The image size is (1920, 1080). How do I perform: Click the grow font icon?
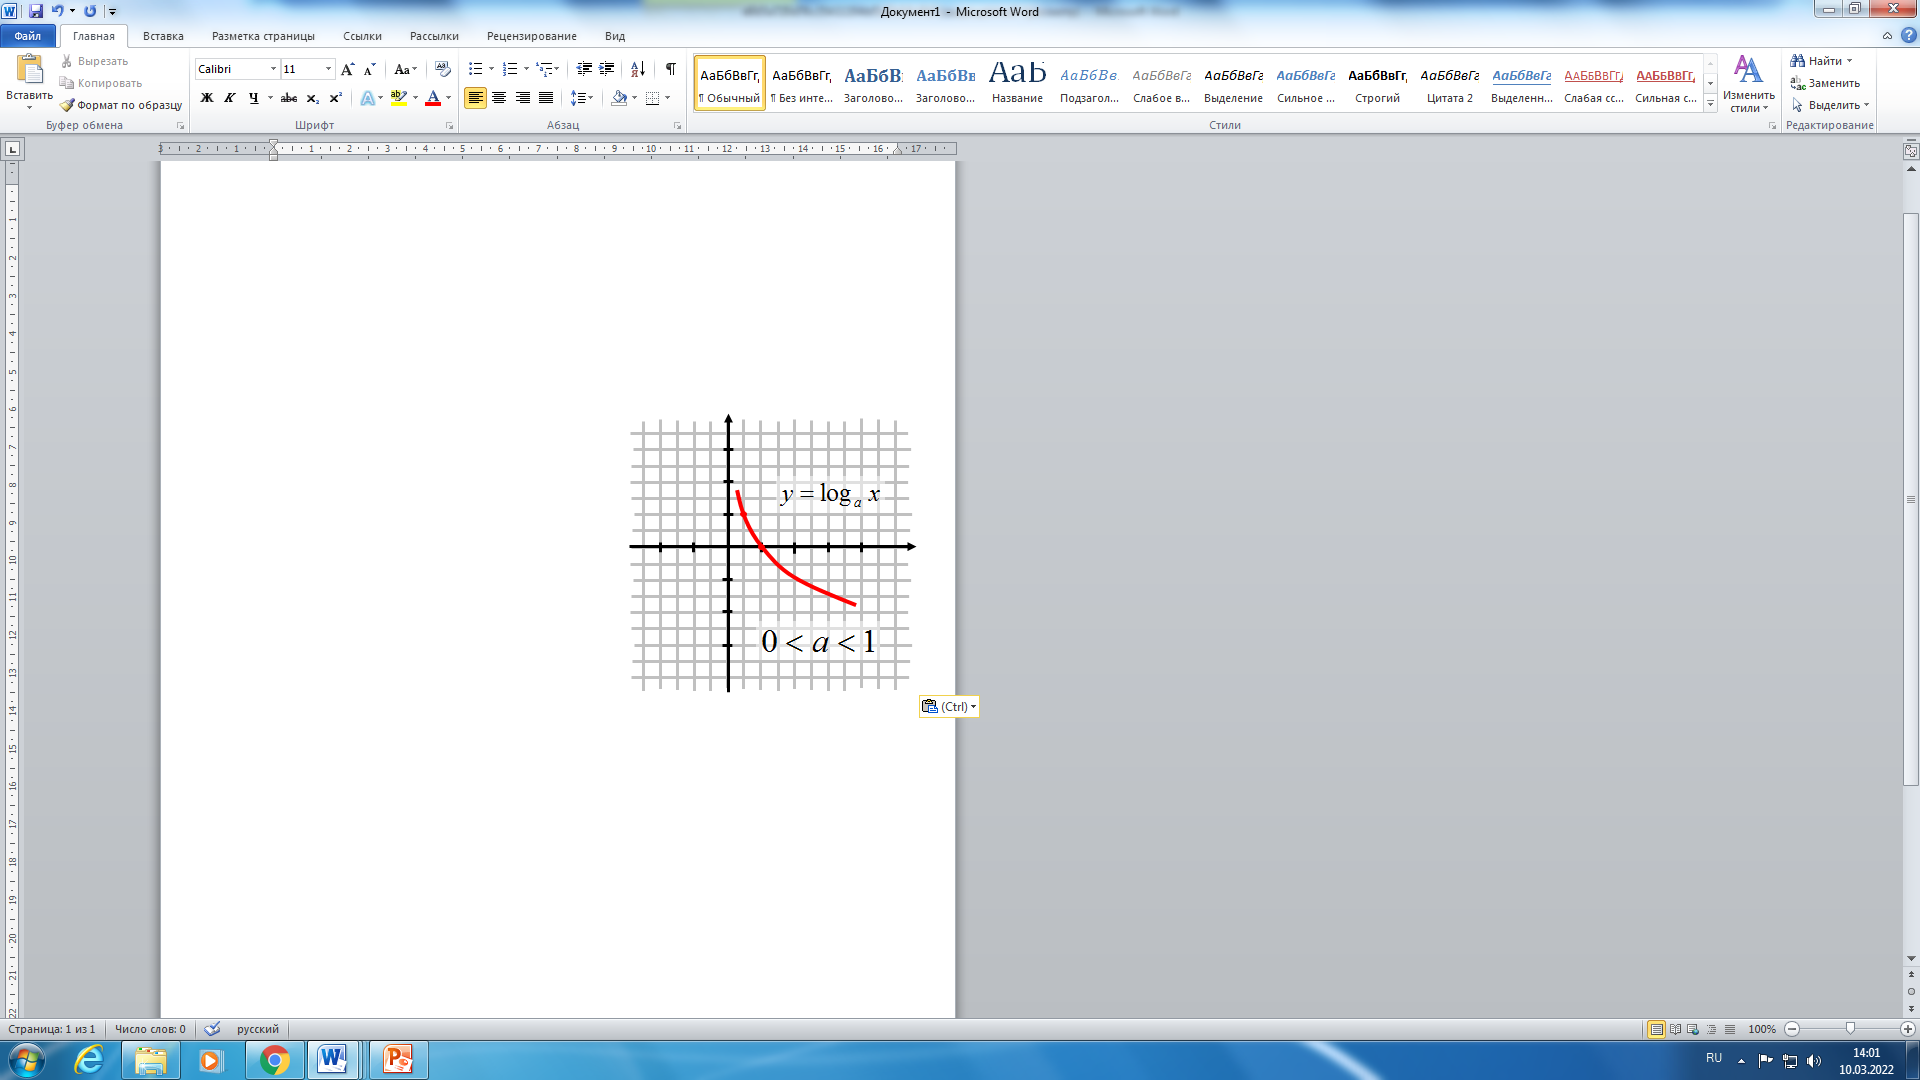(x=347, y=69)
